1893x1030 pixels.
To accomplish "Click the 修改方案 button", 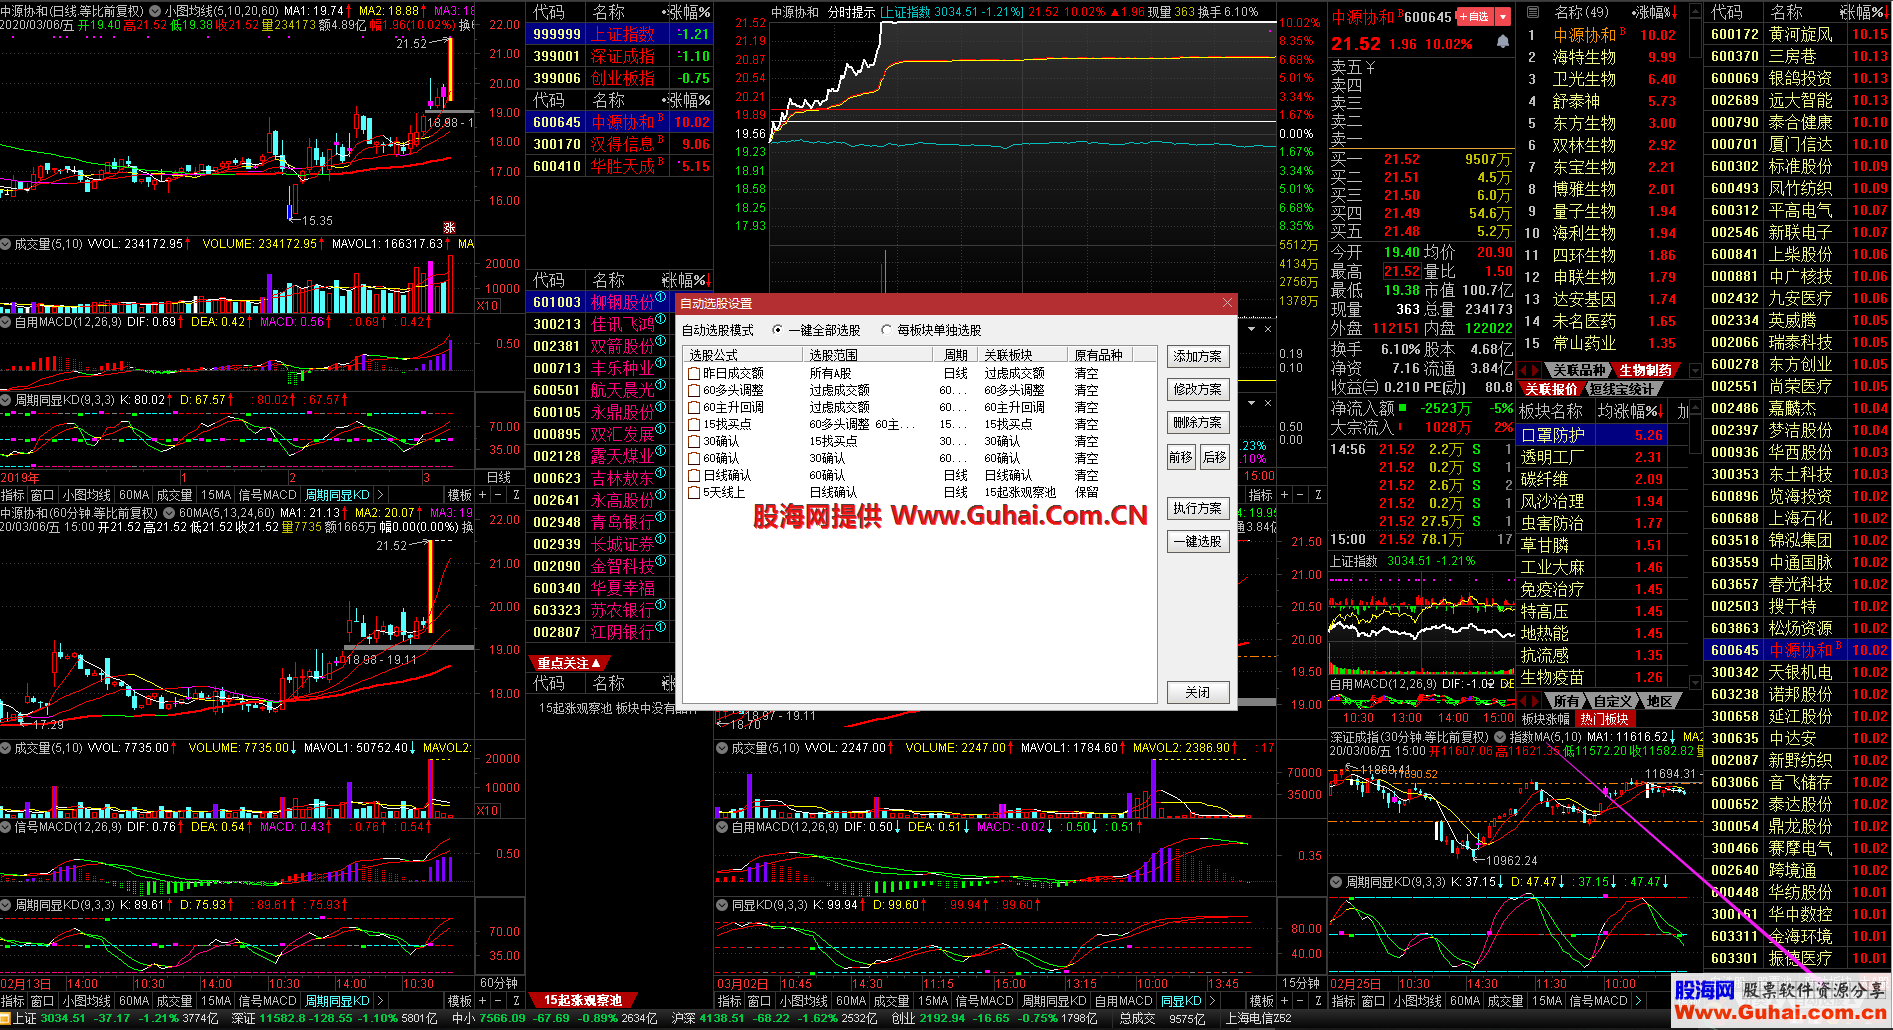I will (x=1198, y=389).
